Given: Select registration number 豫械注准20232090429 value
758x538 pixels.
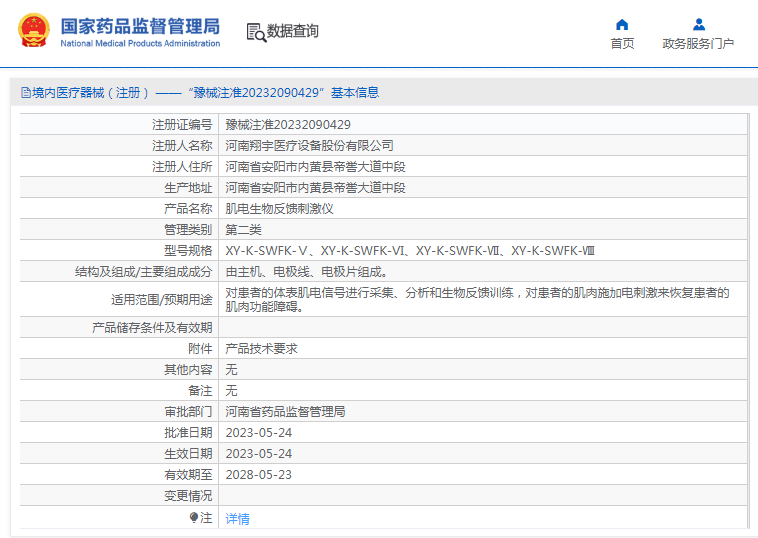Looking at the screenshot, I should point(288,125).
